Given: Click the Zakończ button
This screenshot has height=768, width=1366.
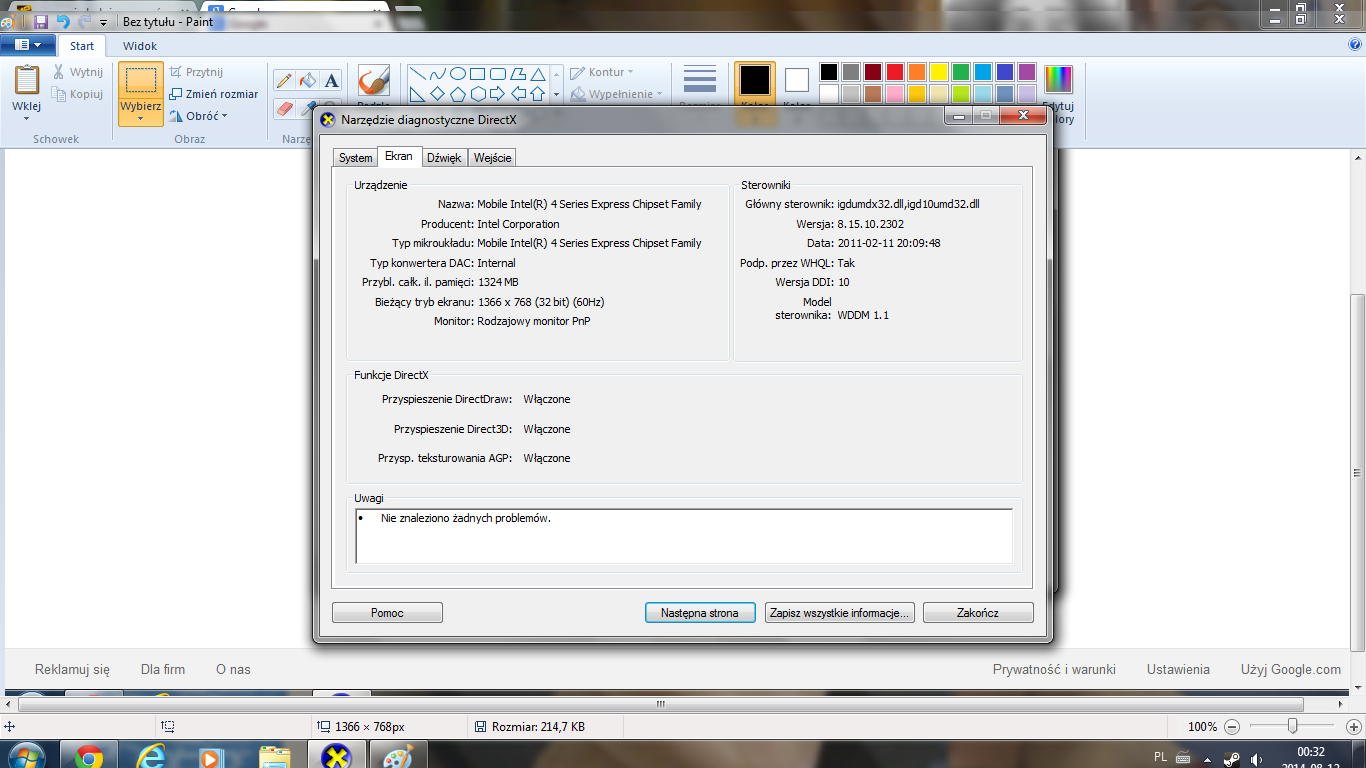Looking at the screenshot, I should 978,613.
